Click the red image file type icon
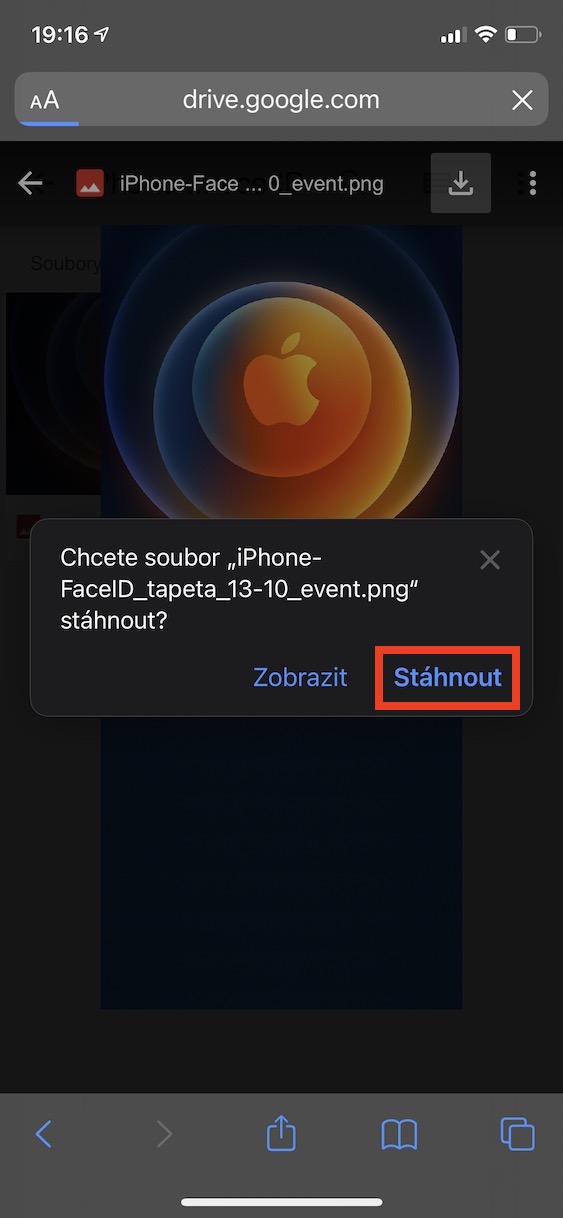563x1218 pixels. point(91,183)
